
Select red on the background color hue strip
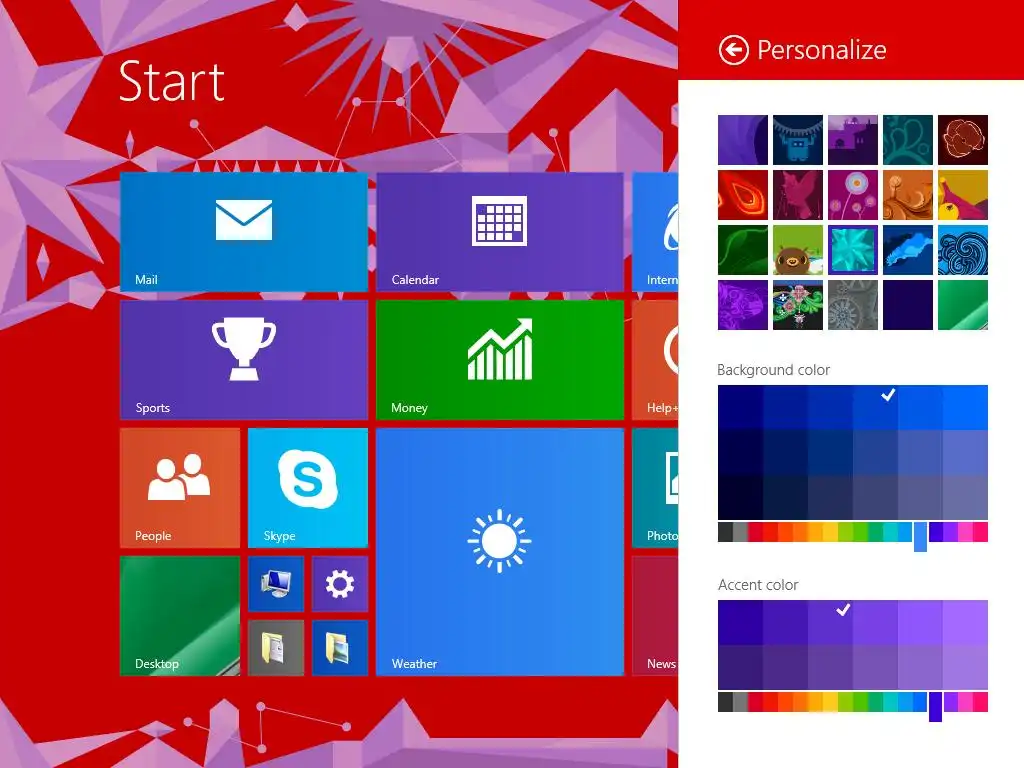[771, 532]
